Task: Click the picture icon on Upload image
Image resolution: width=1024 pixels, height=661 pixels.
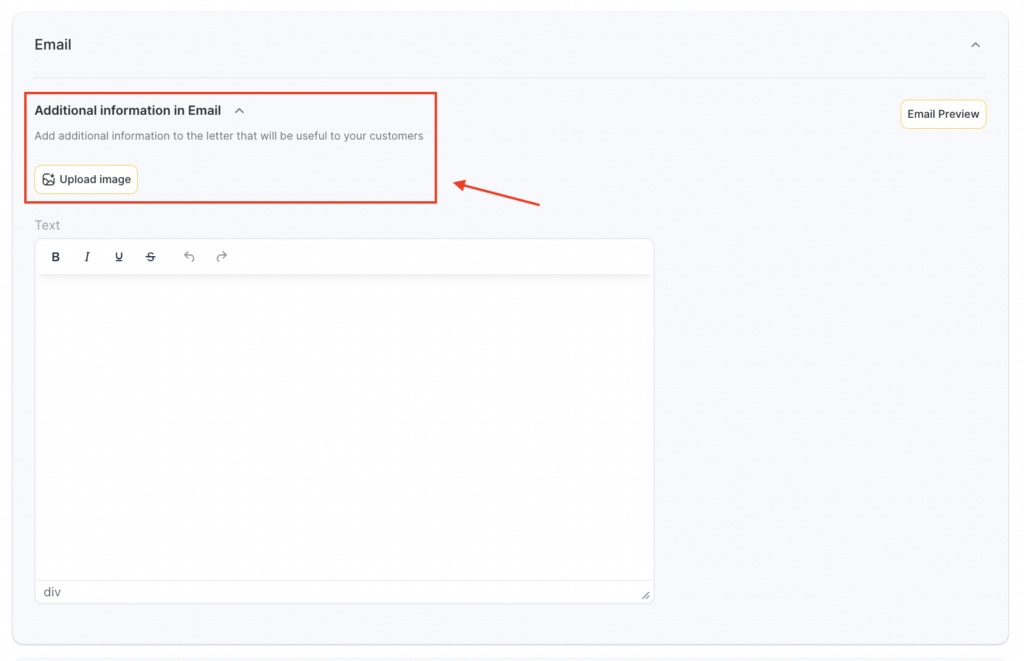Action: click(48, 180)
